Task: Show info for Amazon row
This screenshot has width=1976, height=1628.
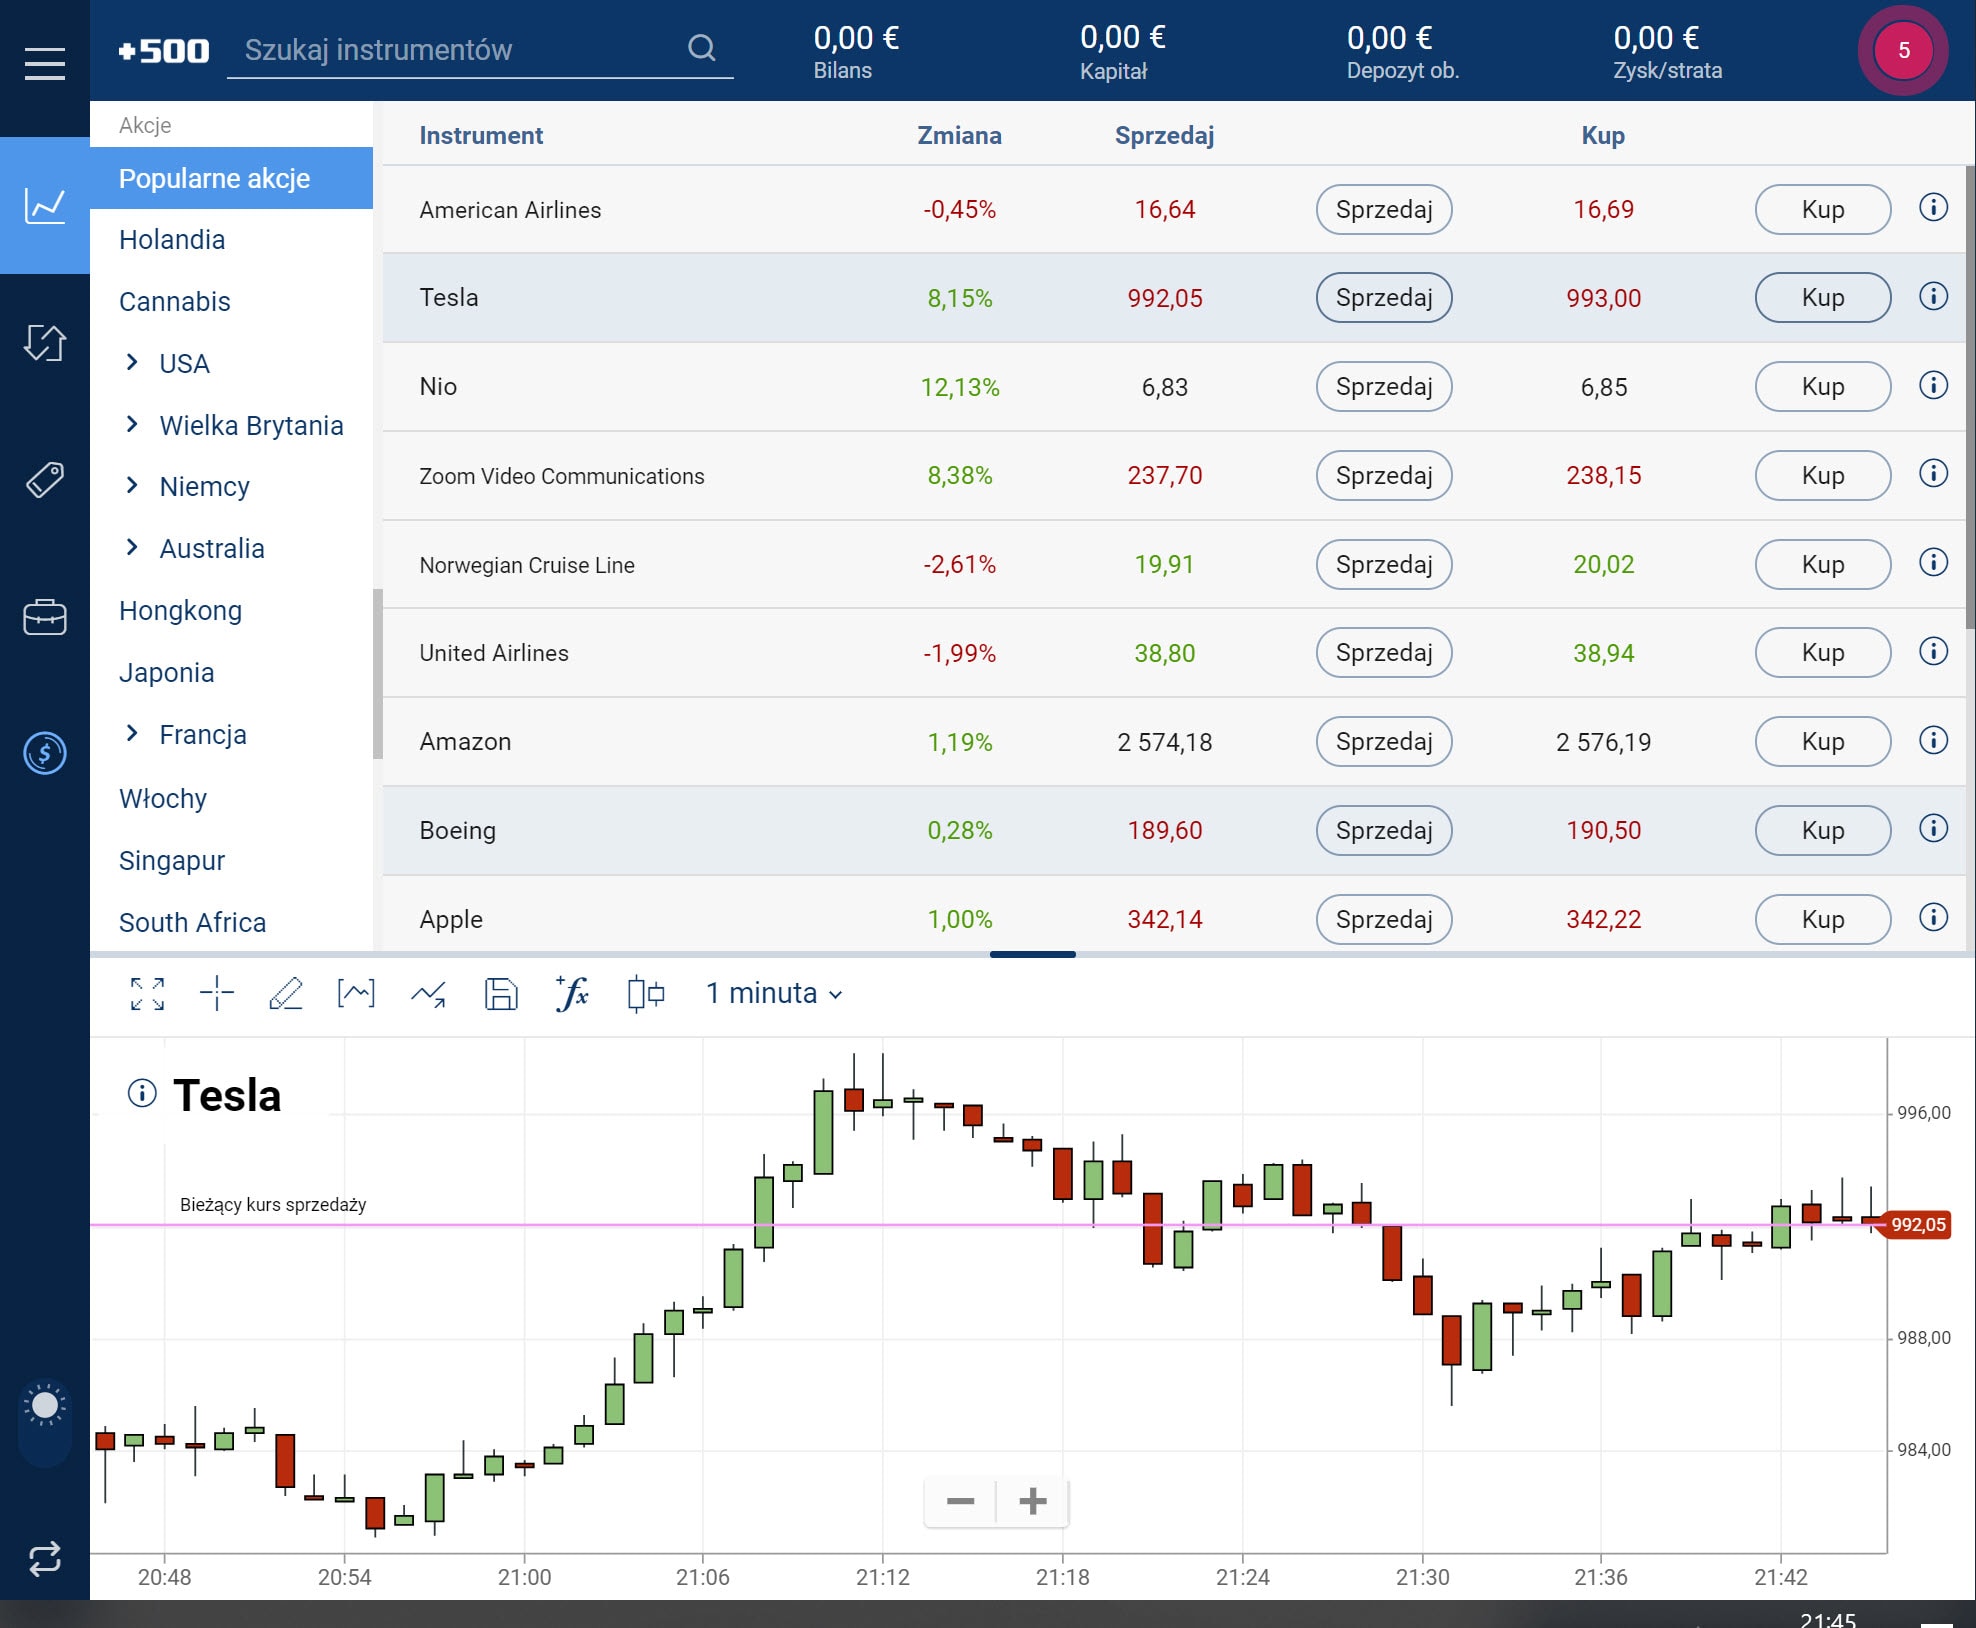Action: pos(1934,741)
